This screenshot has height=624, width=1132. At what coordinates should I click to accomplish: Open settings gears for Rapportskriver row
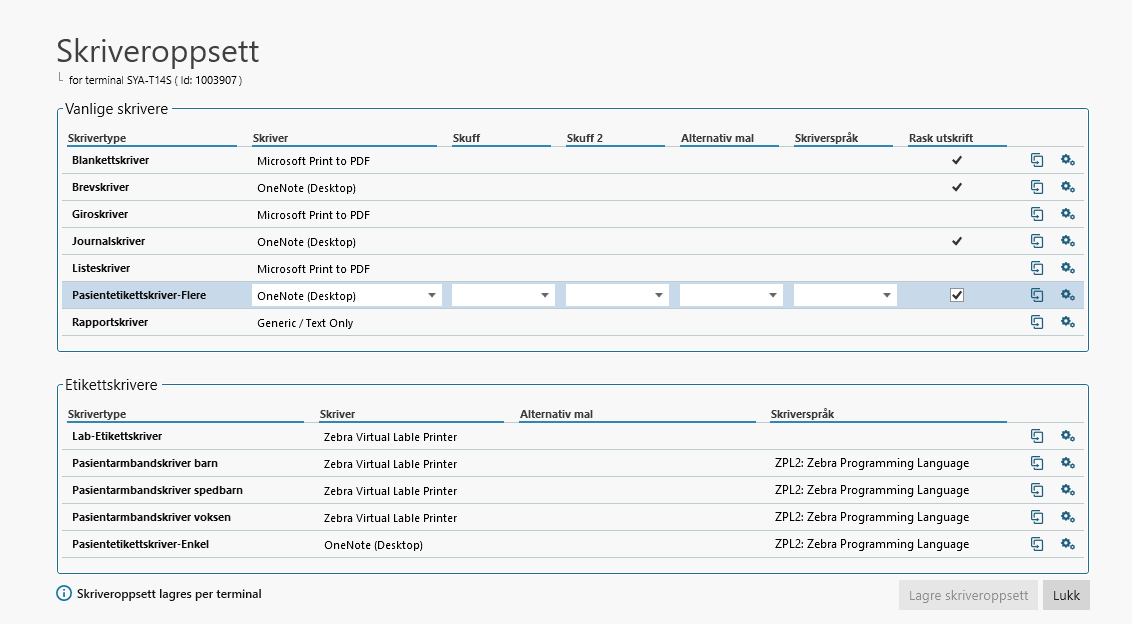coord(1067,322)
